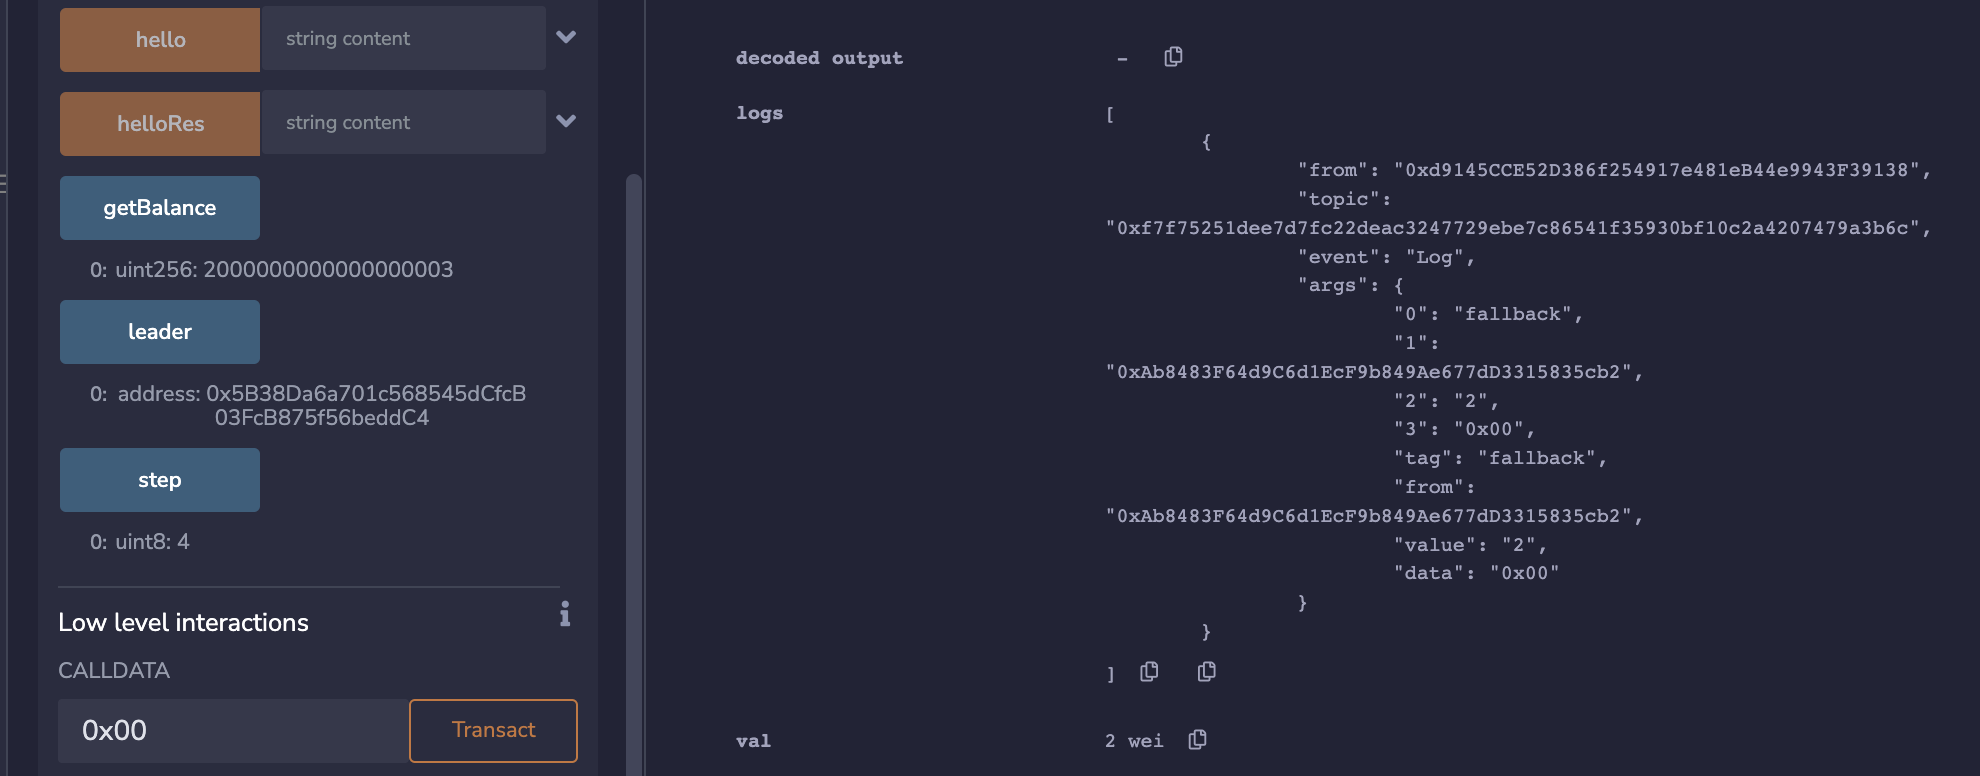Click the leader address result text

point(308,406)
